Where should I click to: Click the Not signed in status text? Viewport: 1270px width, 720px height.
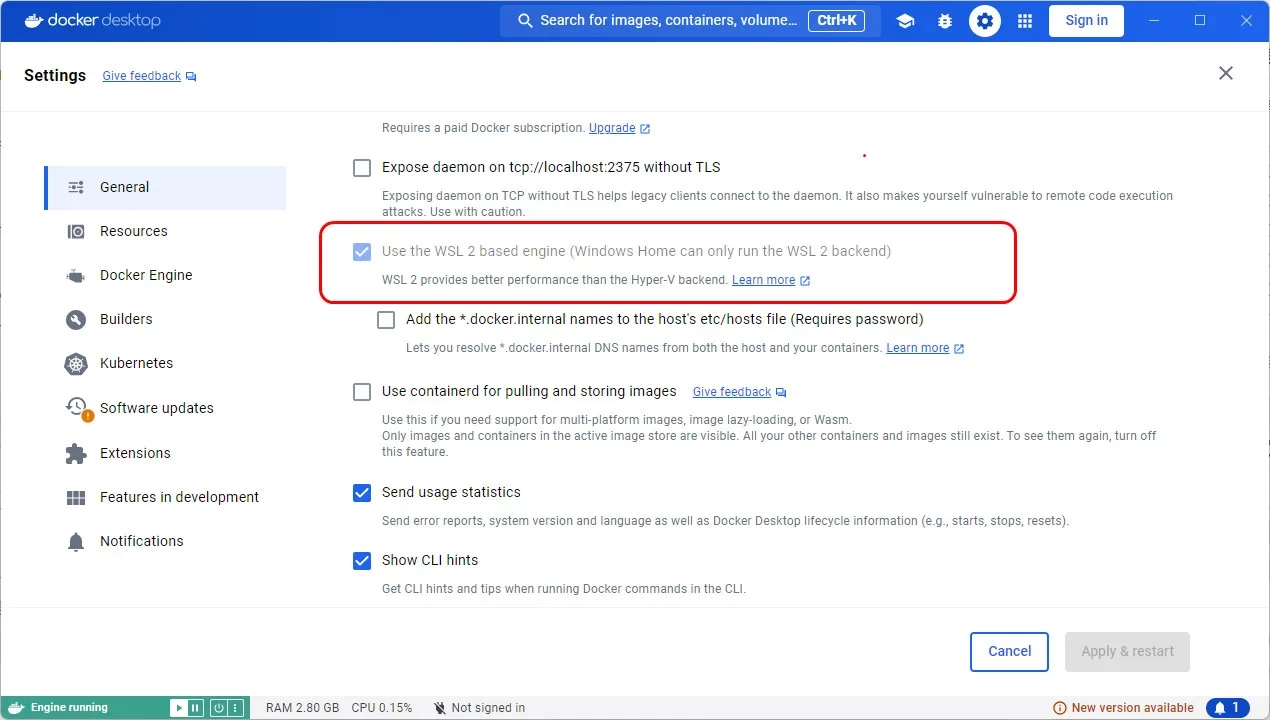(x=488, y=708)
